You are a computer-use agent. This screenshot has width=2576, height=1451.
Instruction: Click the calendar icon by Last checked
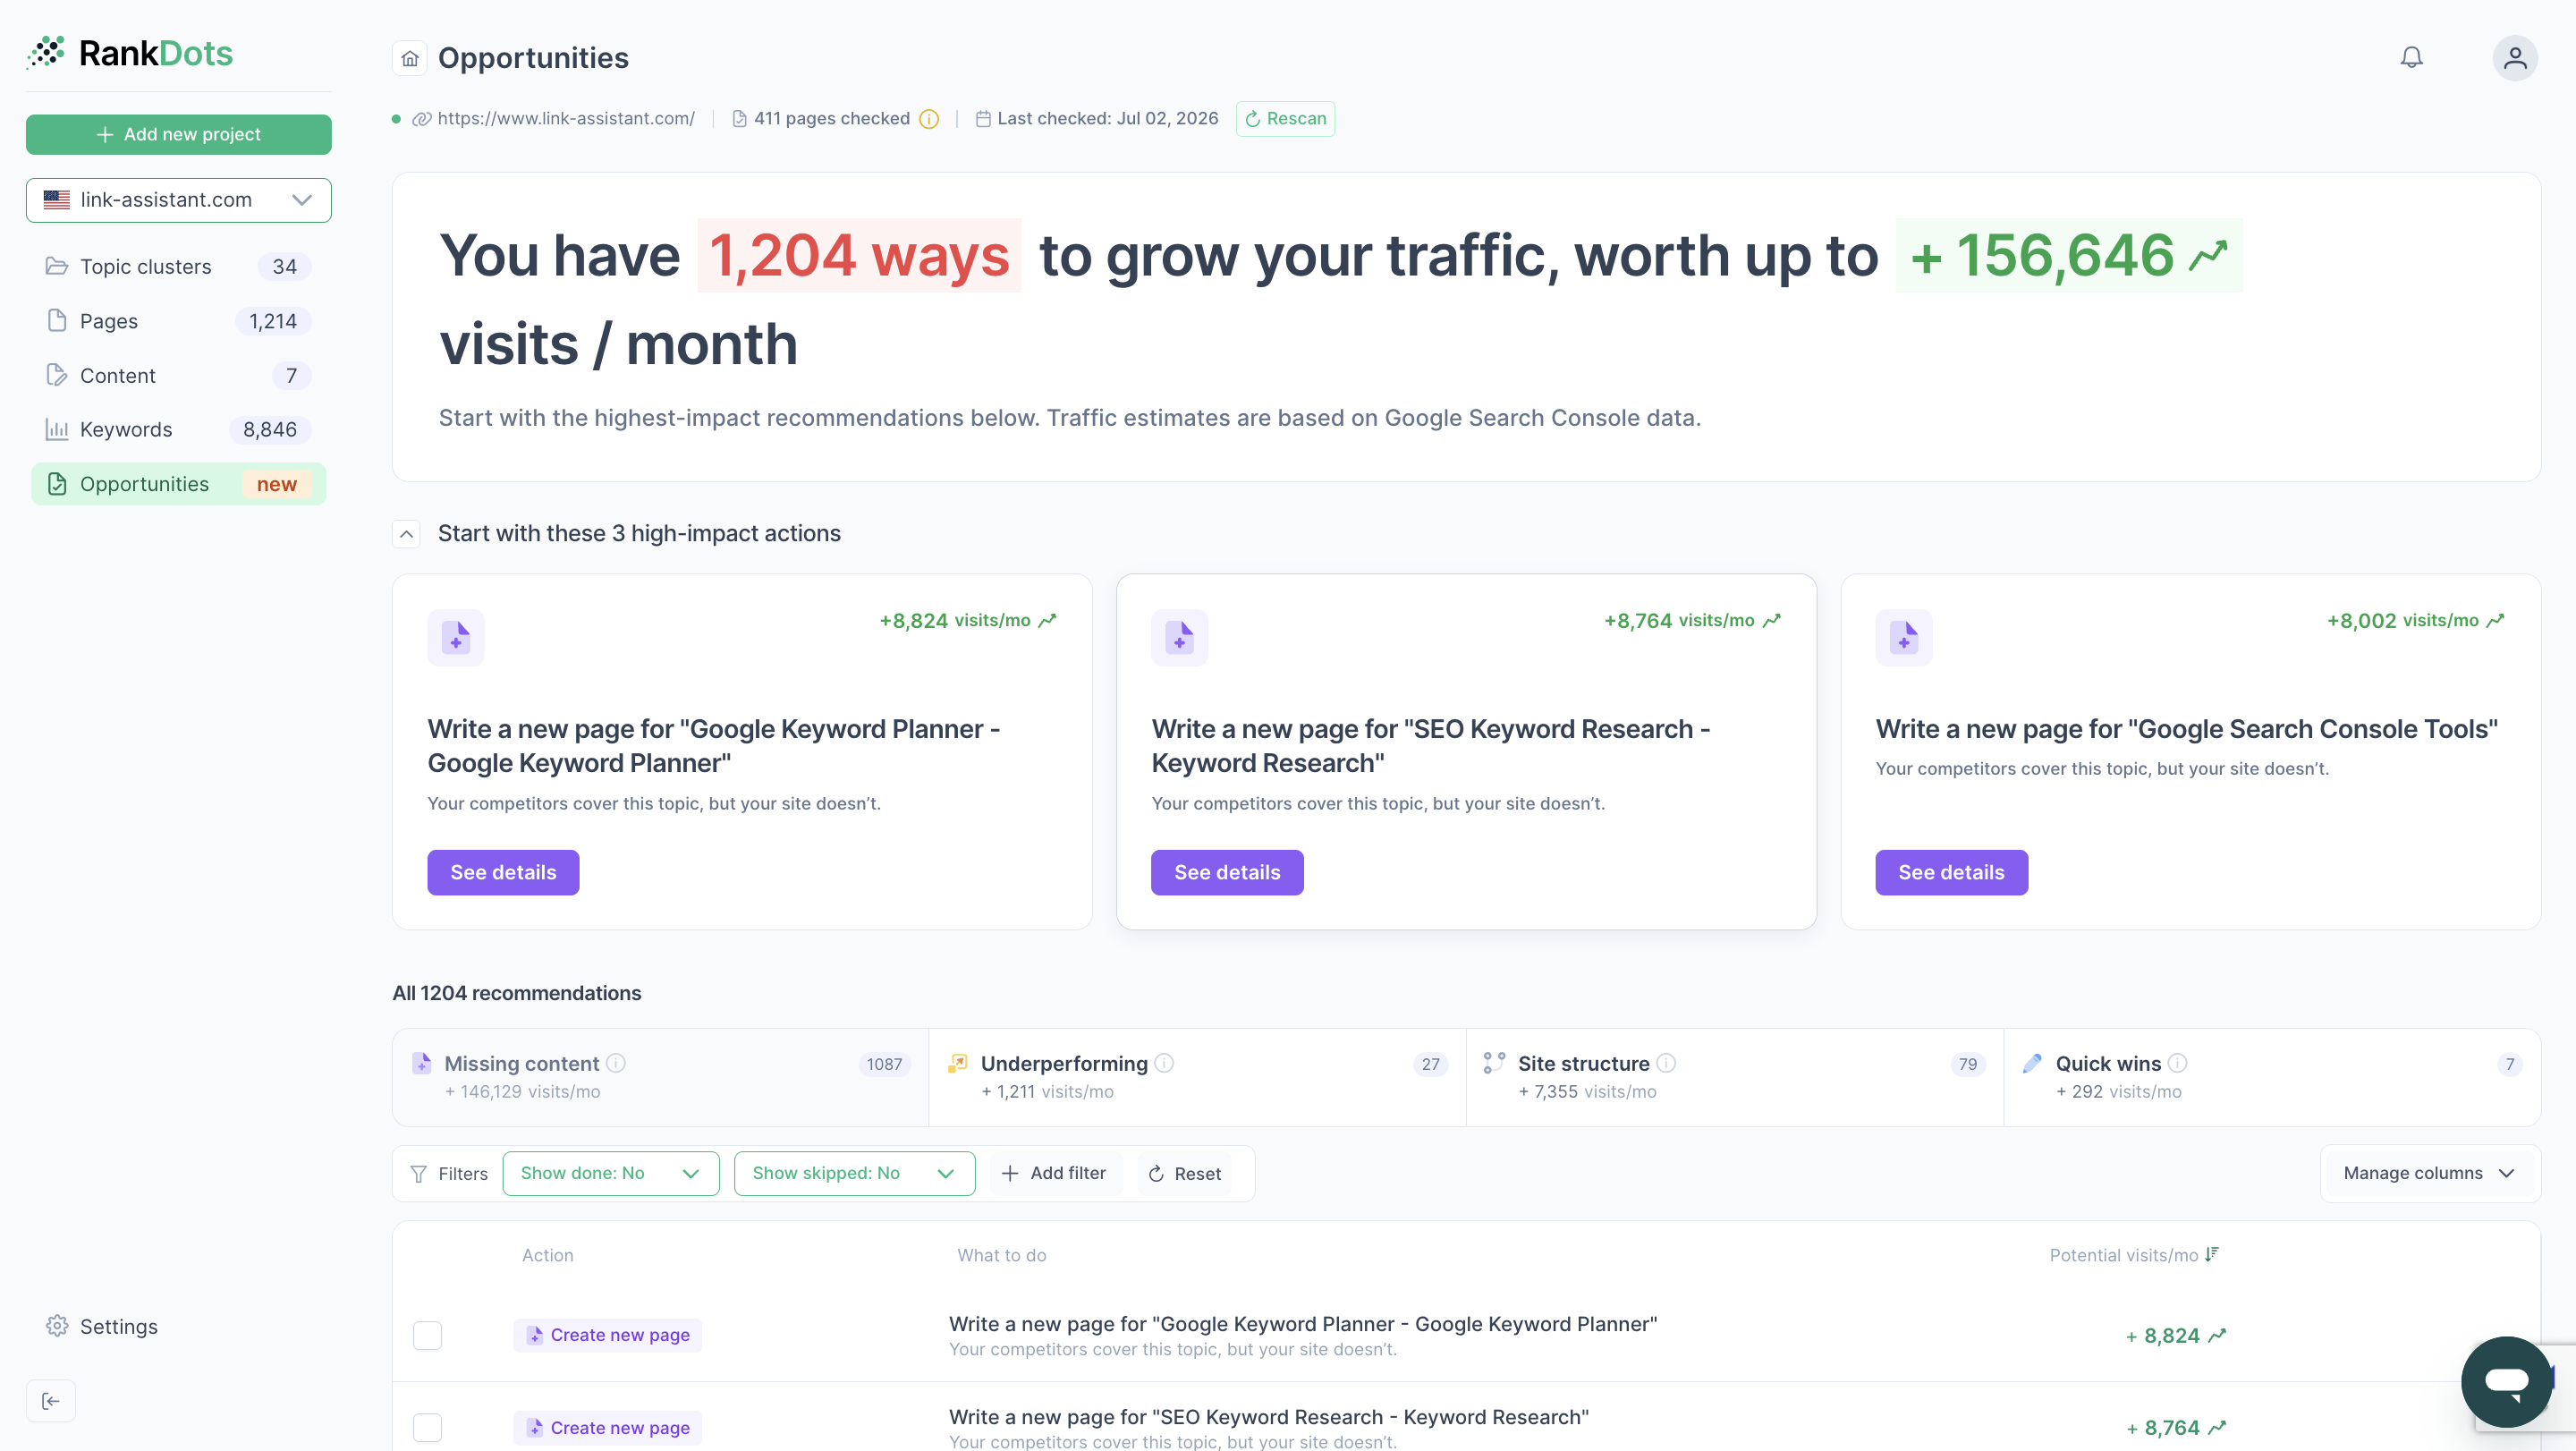pyautogui.click(x=983, y=119)
